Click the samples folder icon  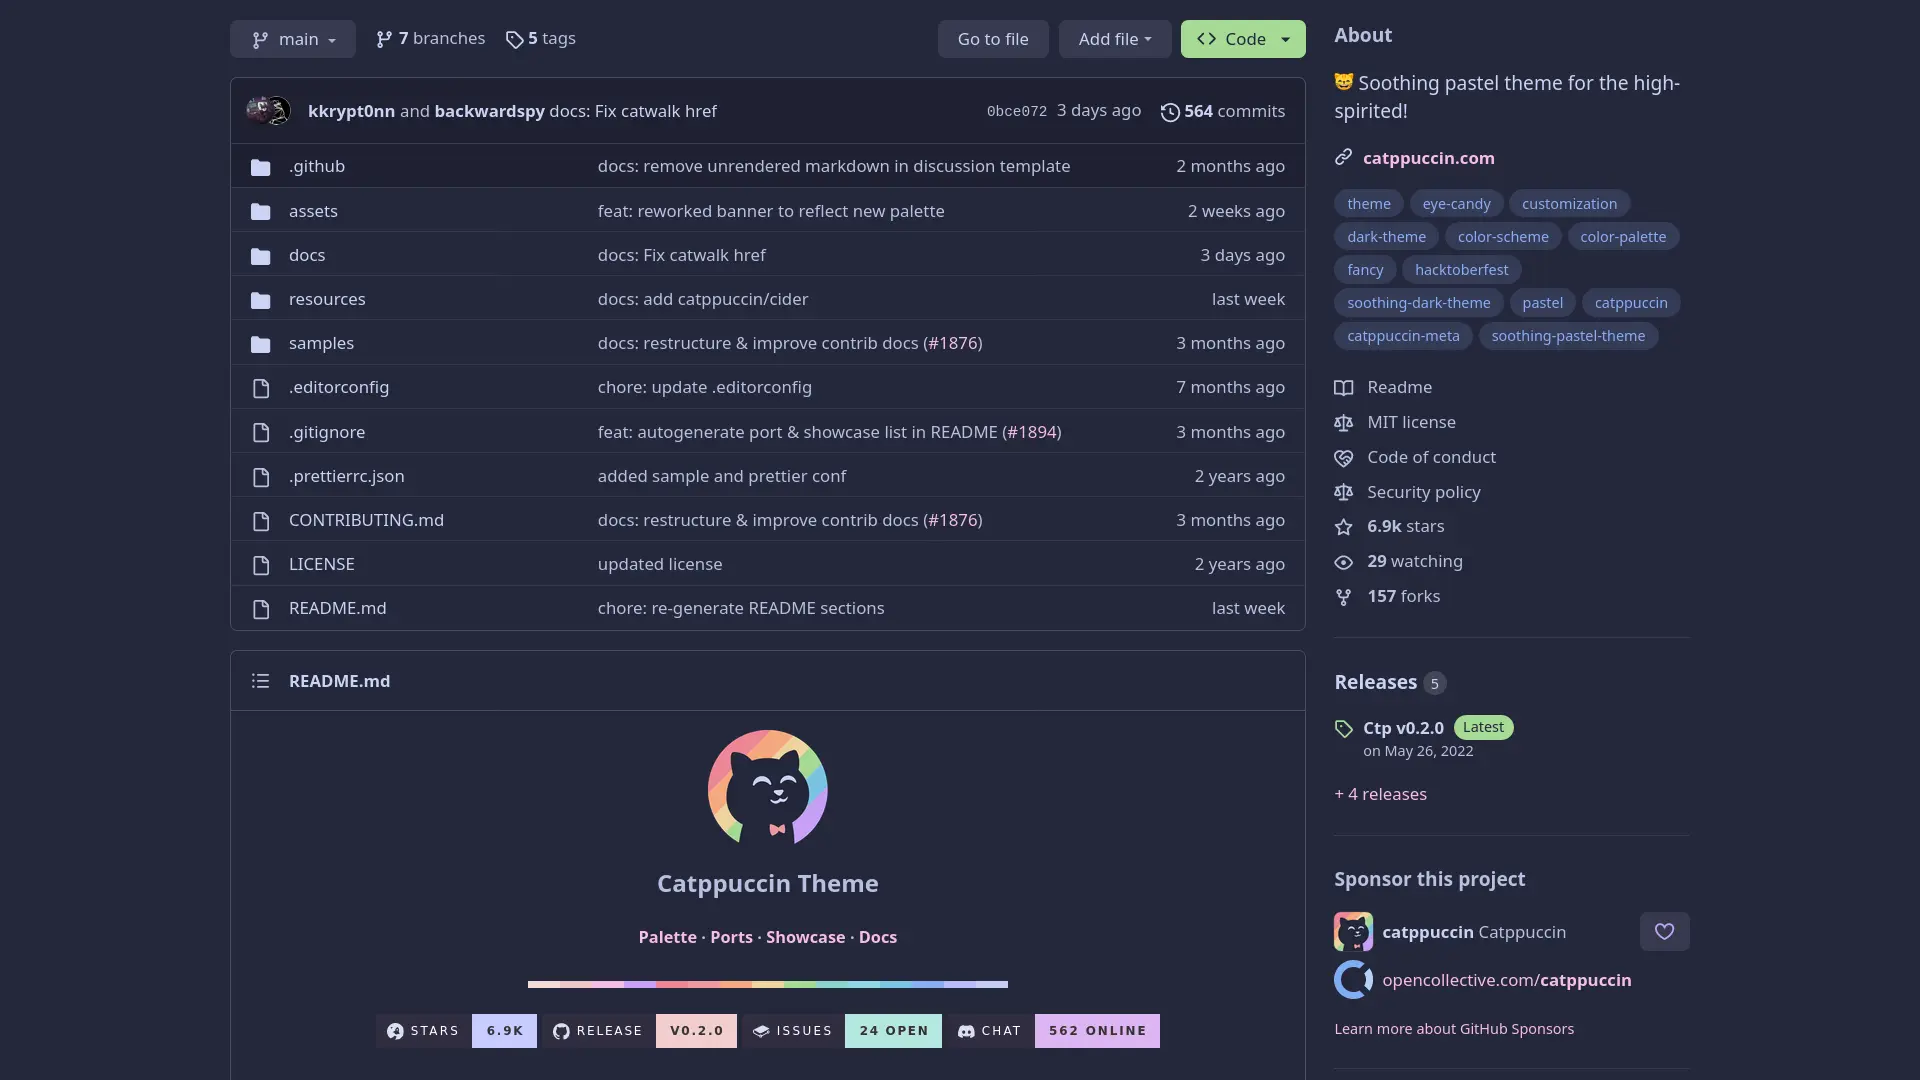[260, 344]
